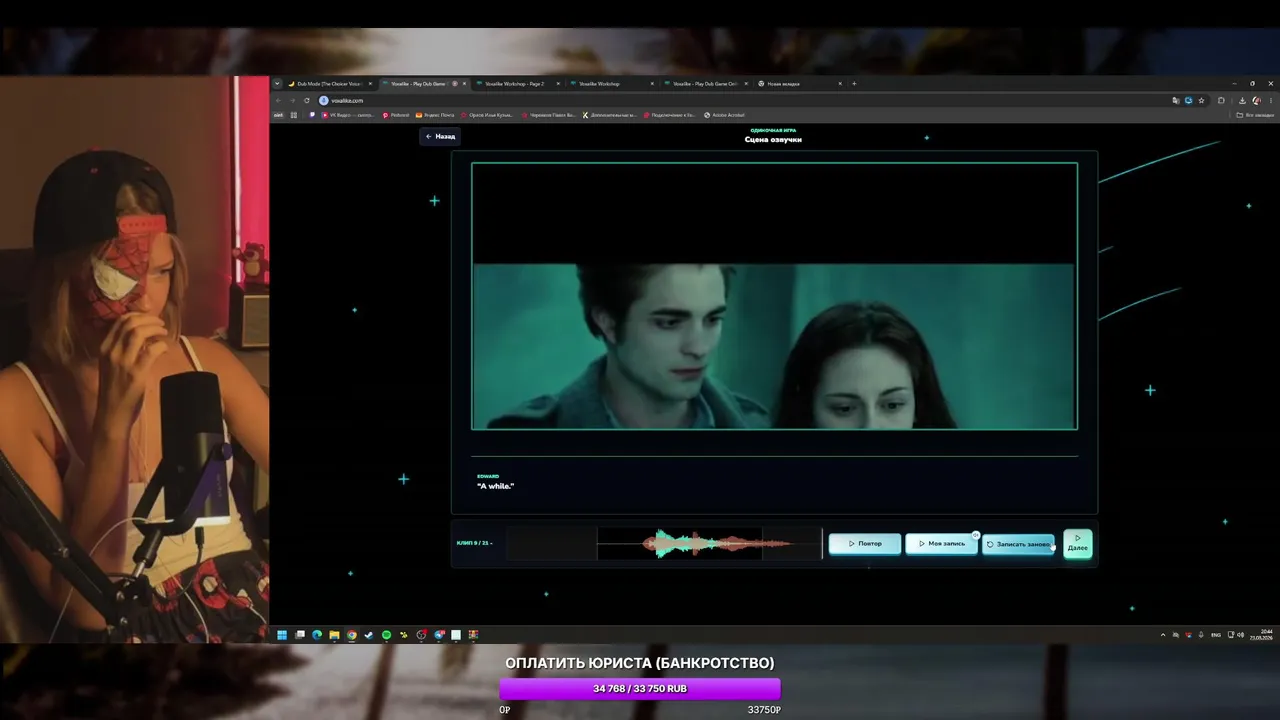
Task: Switch to Dub Mode browser tab
Action: [x=330, y=84]
